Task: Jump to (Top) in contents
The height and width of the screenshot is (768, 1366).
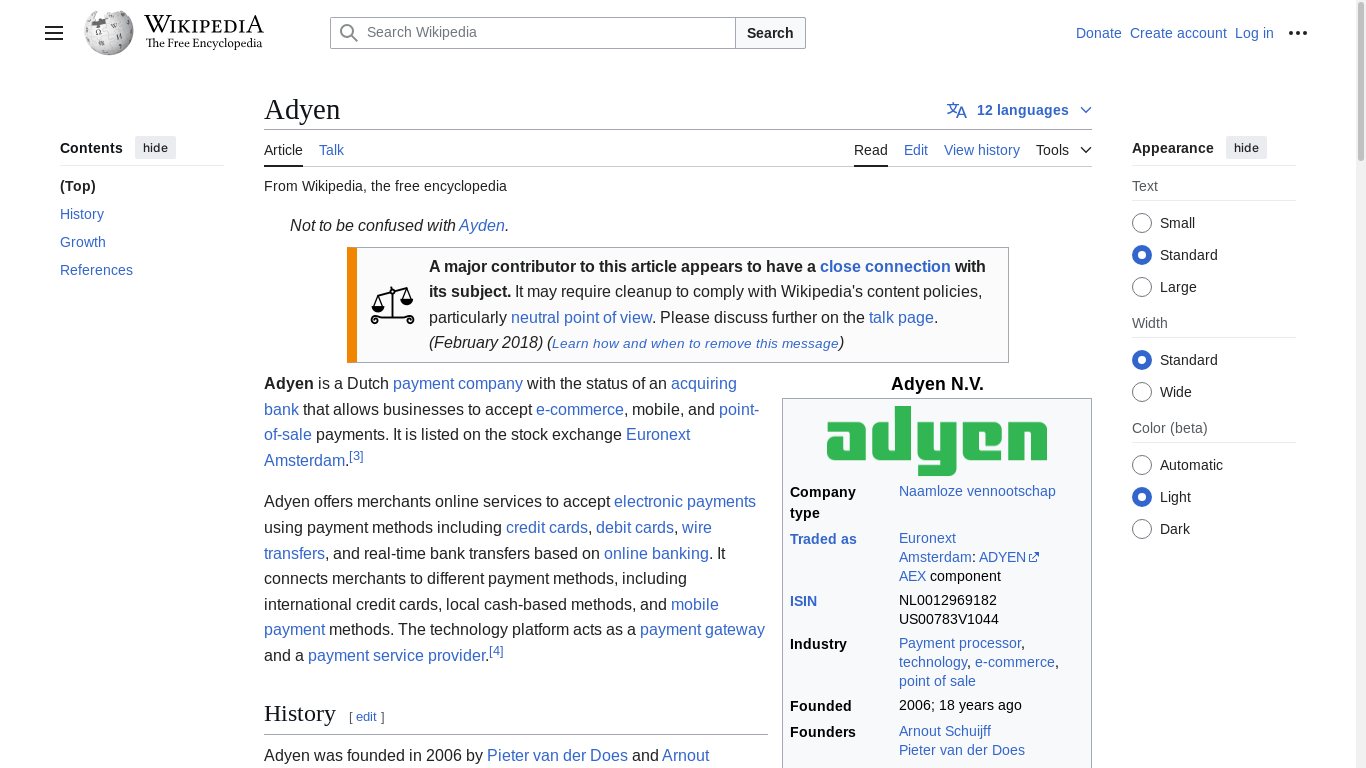Action: point(78,186)
